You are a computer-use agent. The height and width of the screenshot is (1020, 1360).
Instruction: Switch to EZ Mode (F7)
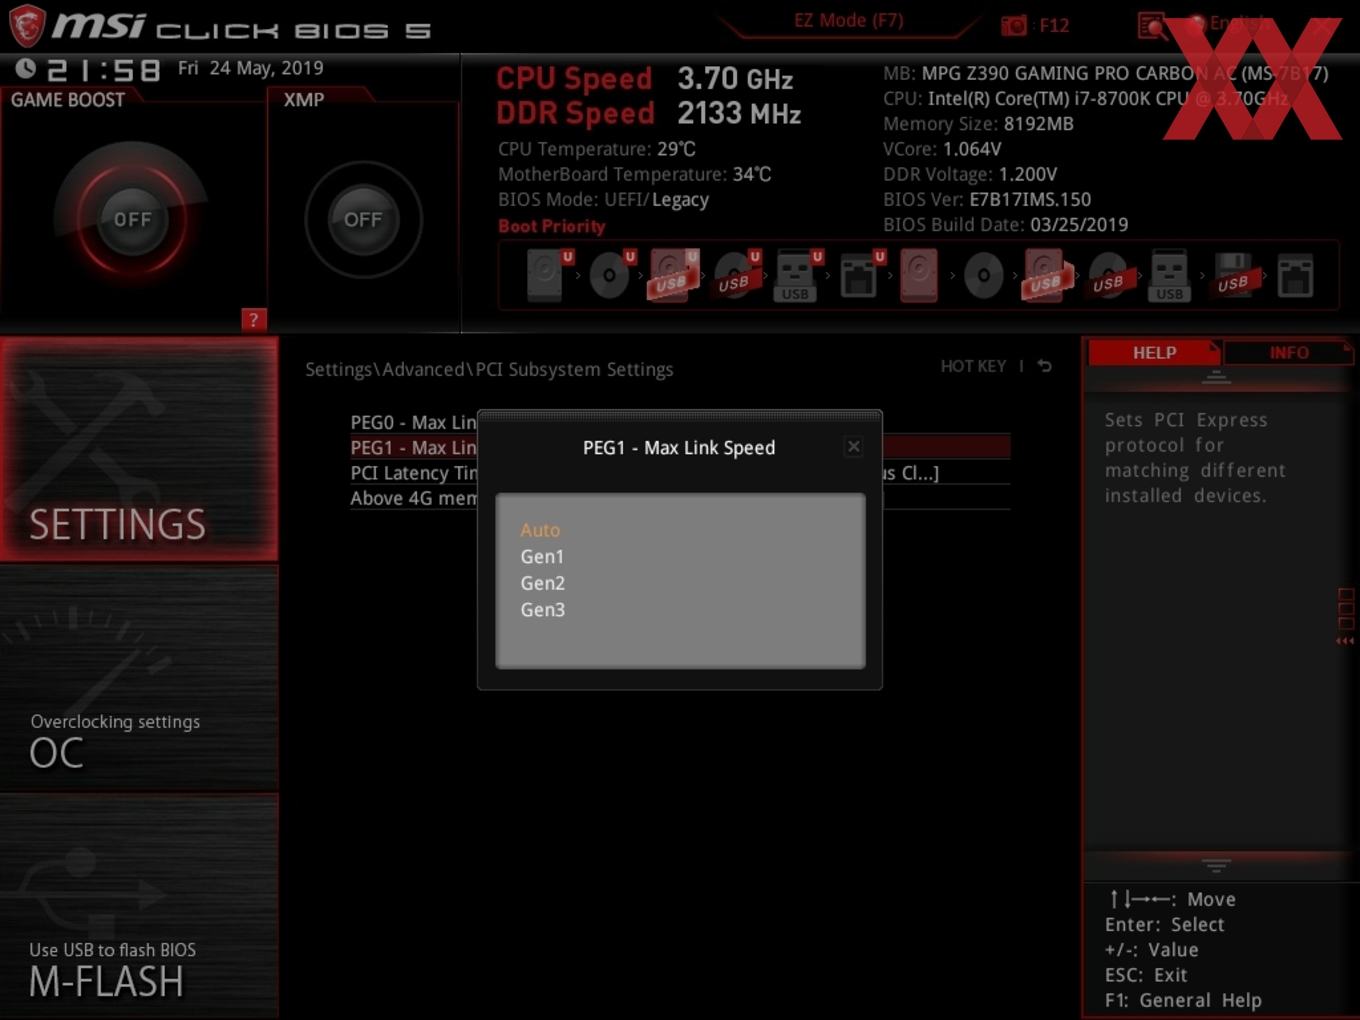pos(848,20)
